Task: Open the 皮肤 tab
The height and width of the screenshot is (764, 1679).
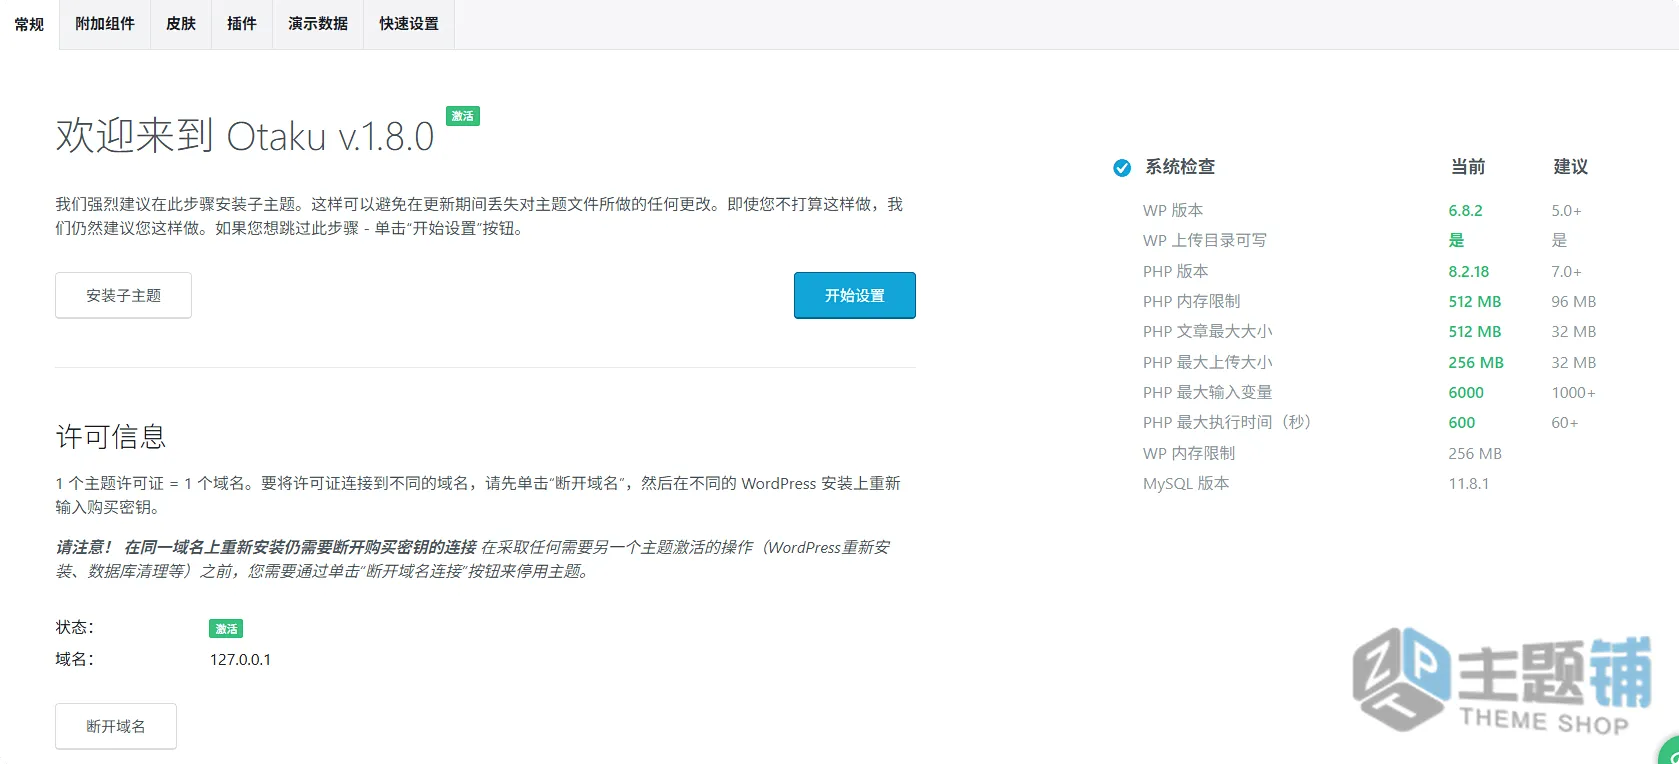Action: [x=181, y=24]
